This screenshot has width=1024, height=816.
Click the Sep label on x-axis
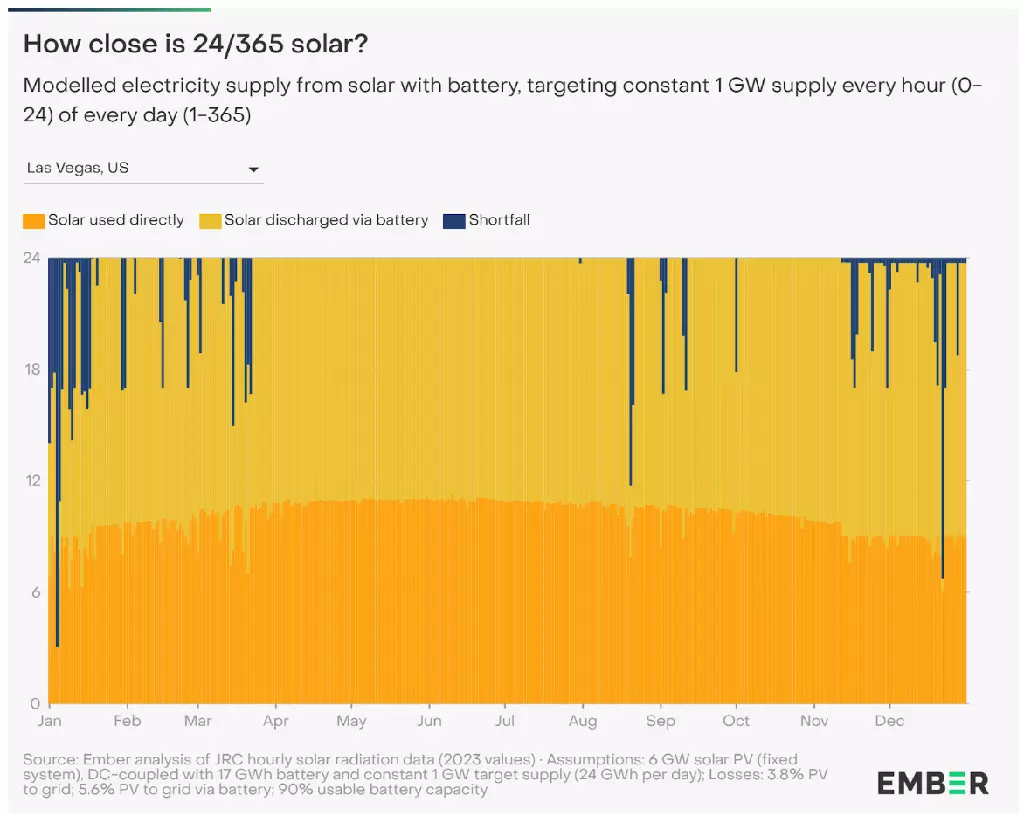tap(660, 721)
